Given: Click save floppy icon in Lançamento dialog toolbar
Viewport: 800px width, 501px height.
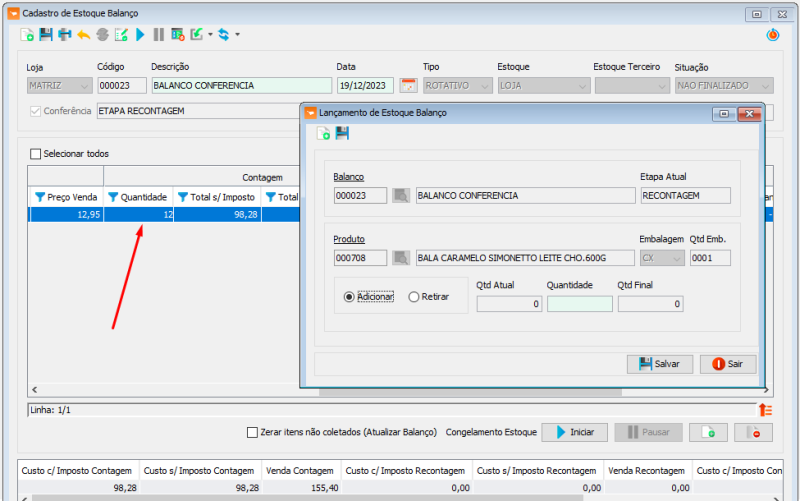Looking at the screenshot, I should click(x=342, y=134).
